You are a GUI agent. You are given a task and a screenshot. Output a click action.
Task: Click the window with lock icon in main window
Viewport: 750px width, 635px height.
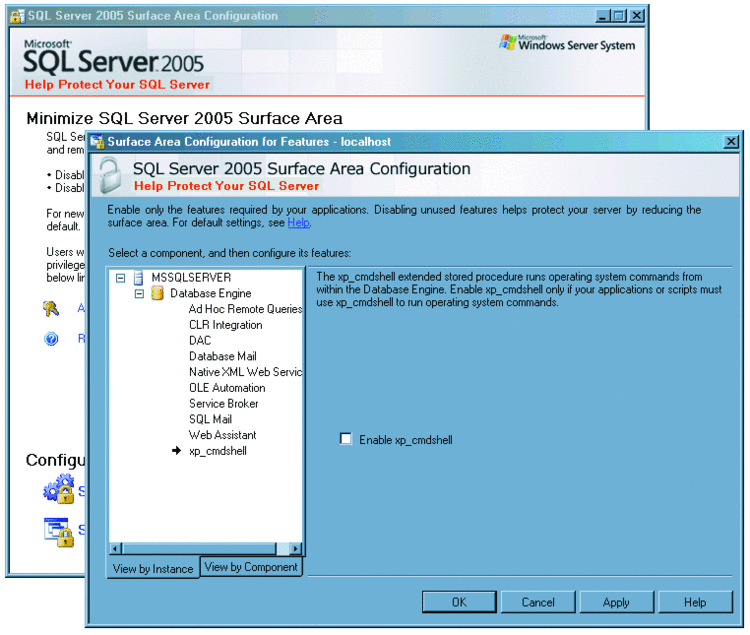(x=59, y=532)
